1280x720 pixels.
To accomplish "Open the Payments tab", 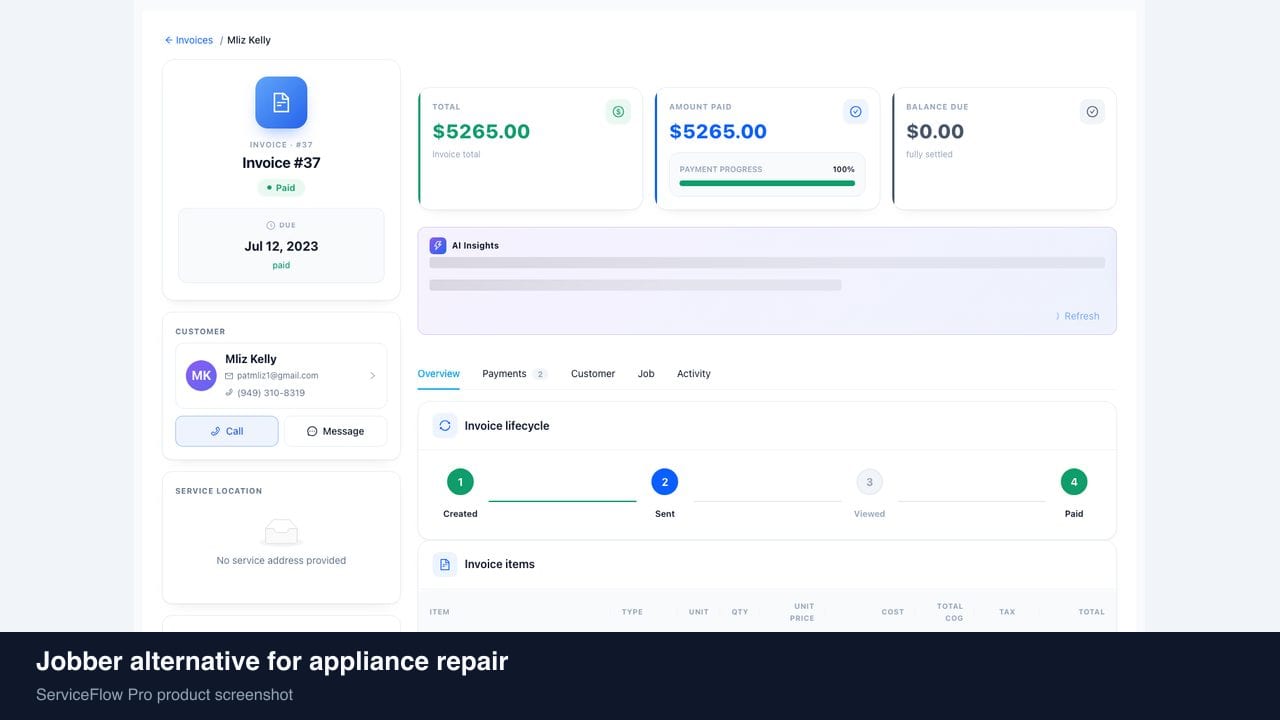I will 514,374.
